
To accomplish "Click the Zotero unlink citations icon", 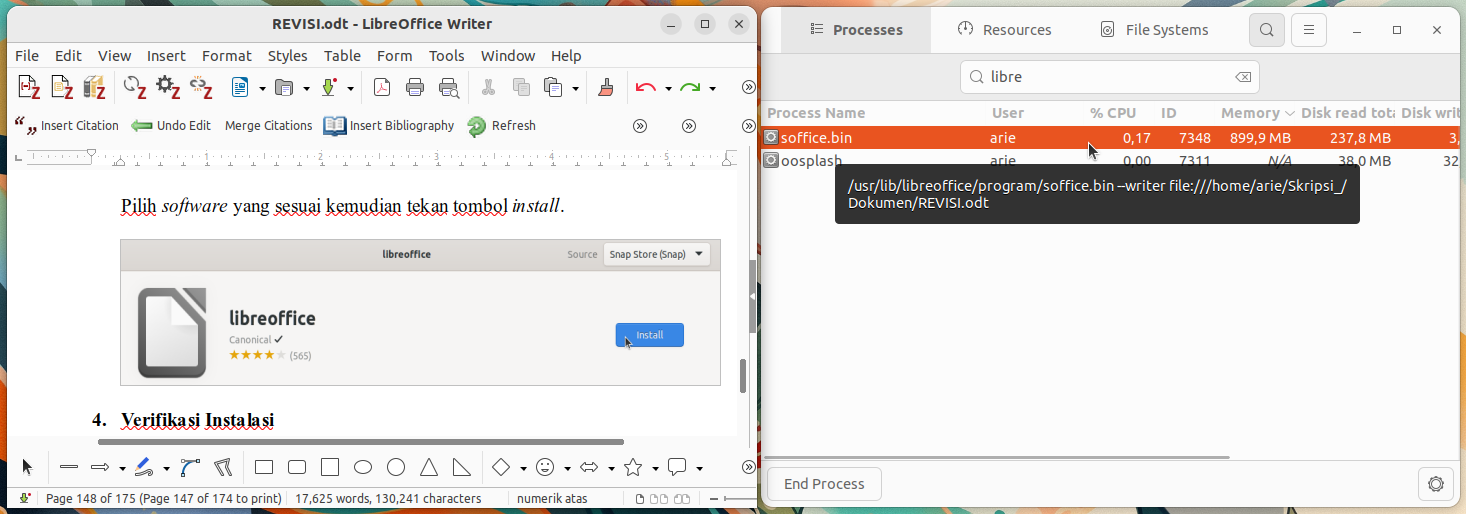I will (201, 88).
